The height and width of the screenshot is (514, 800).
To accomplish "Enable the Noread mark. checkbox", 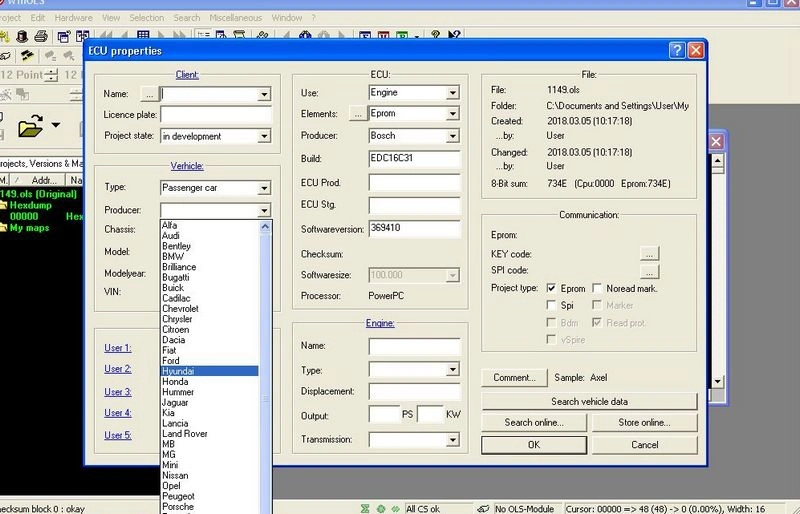I will tap(597, 288).
